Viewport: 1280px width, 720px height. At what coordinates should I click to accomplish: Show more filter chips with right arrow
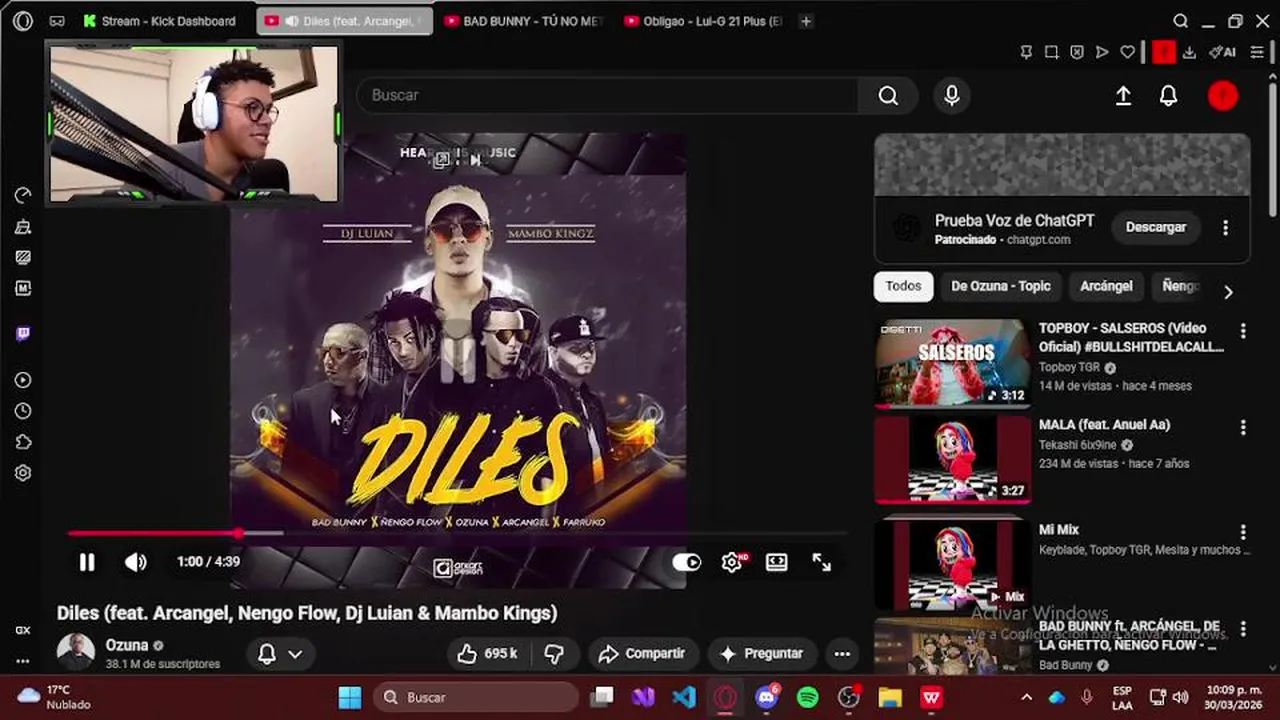(x=1228, y=292)
